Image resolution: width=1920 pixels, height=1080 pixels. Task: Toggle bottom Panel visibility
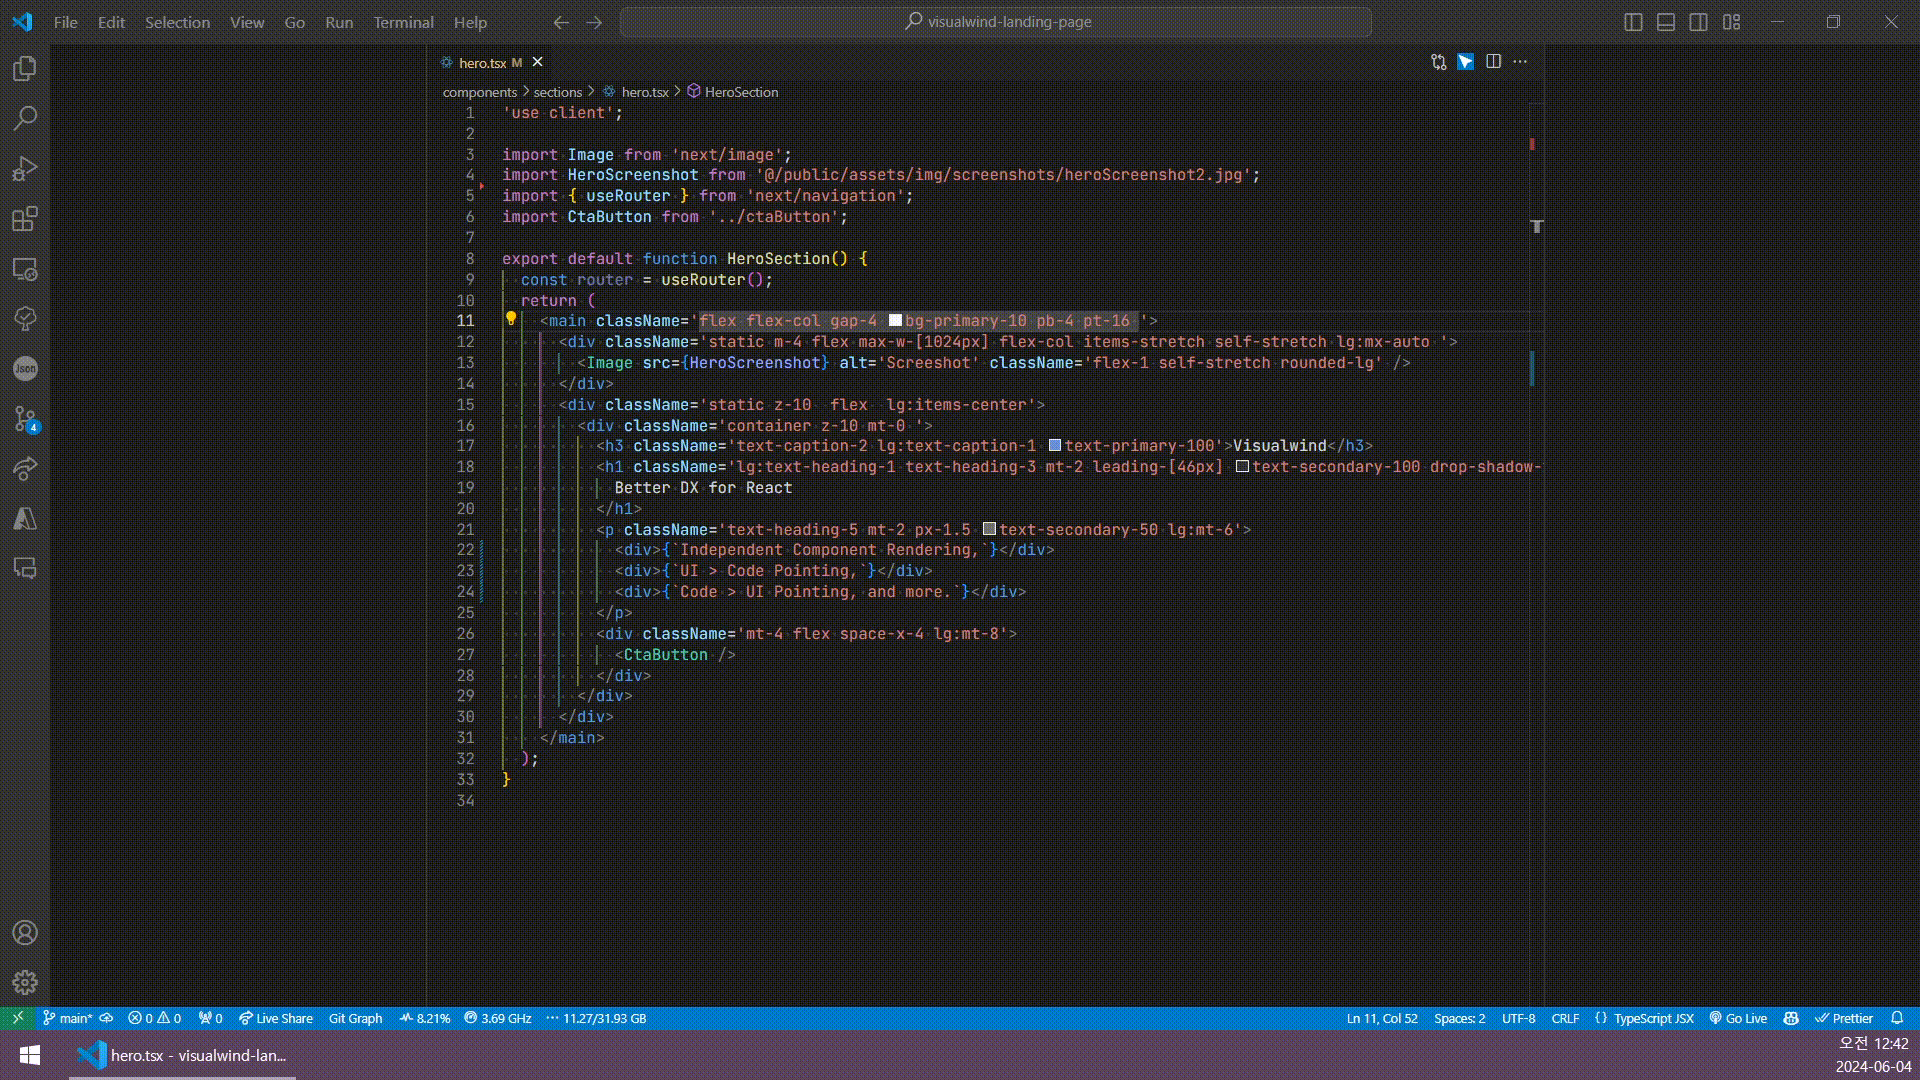coord(1666,22)
